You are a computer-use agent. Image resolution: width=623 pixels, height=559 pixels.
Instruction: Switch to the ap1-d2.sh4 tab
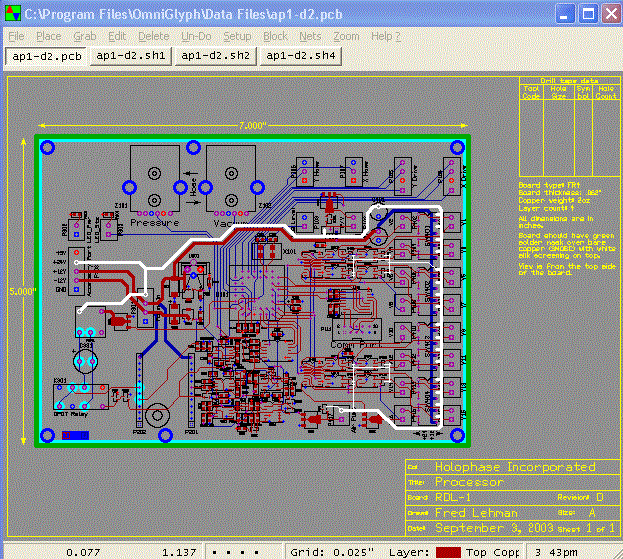click(x=299, y=56)
